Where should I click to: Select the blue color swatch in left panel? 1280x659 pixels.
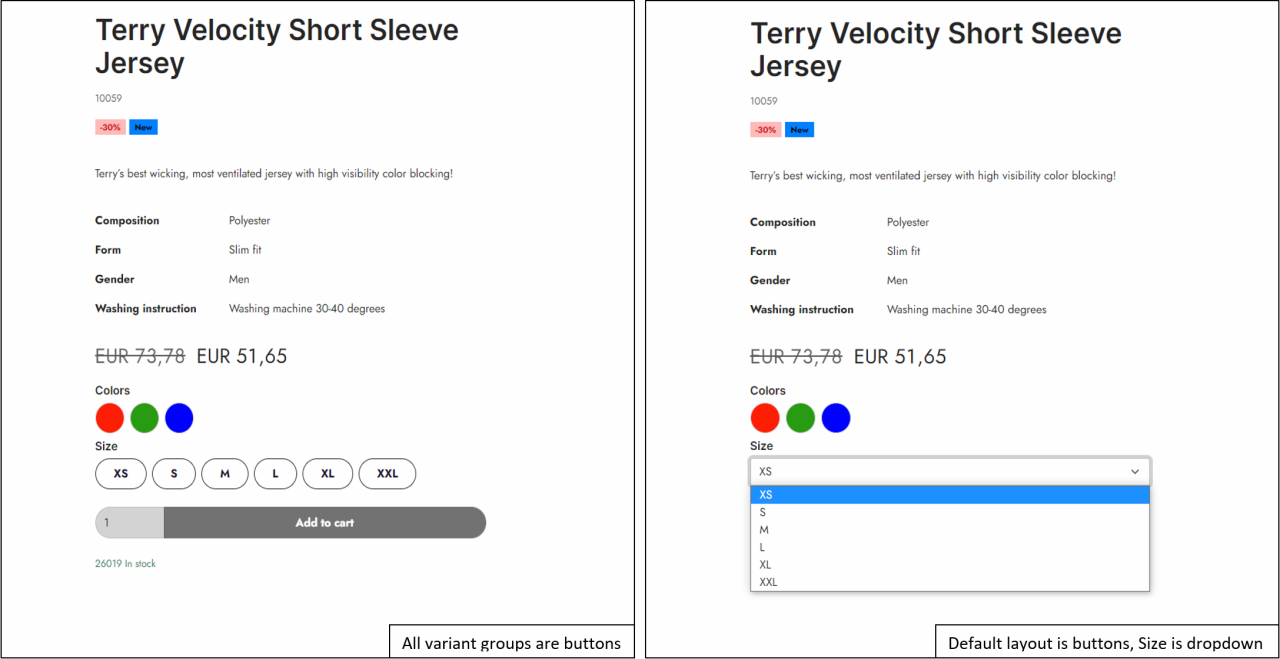(179, 418)
